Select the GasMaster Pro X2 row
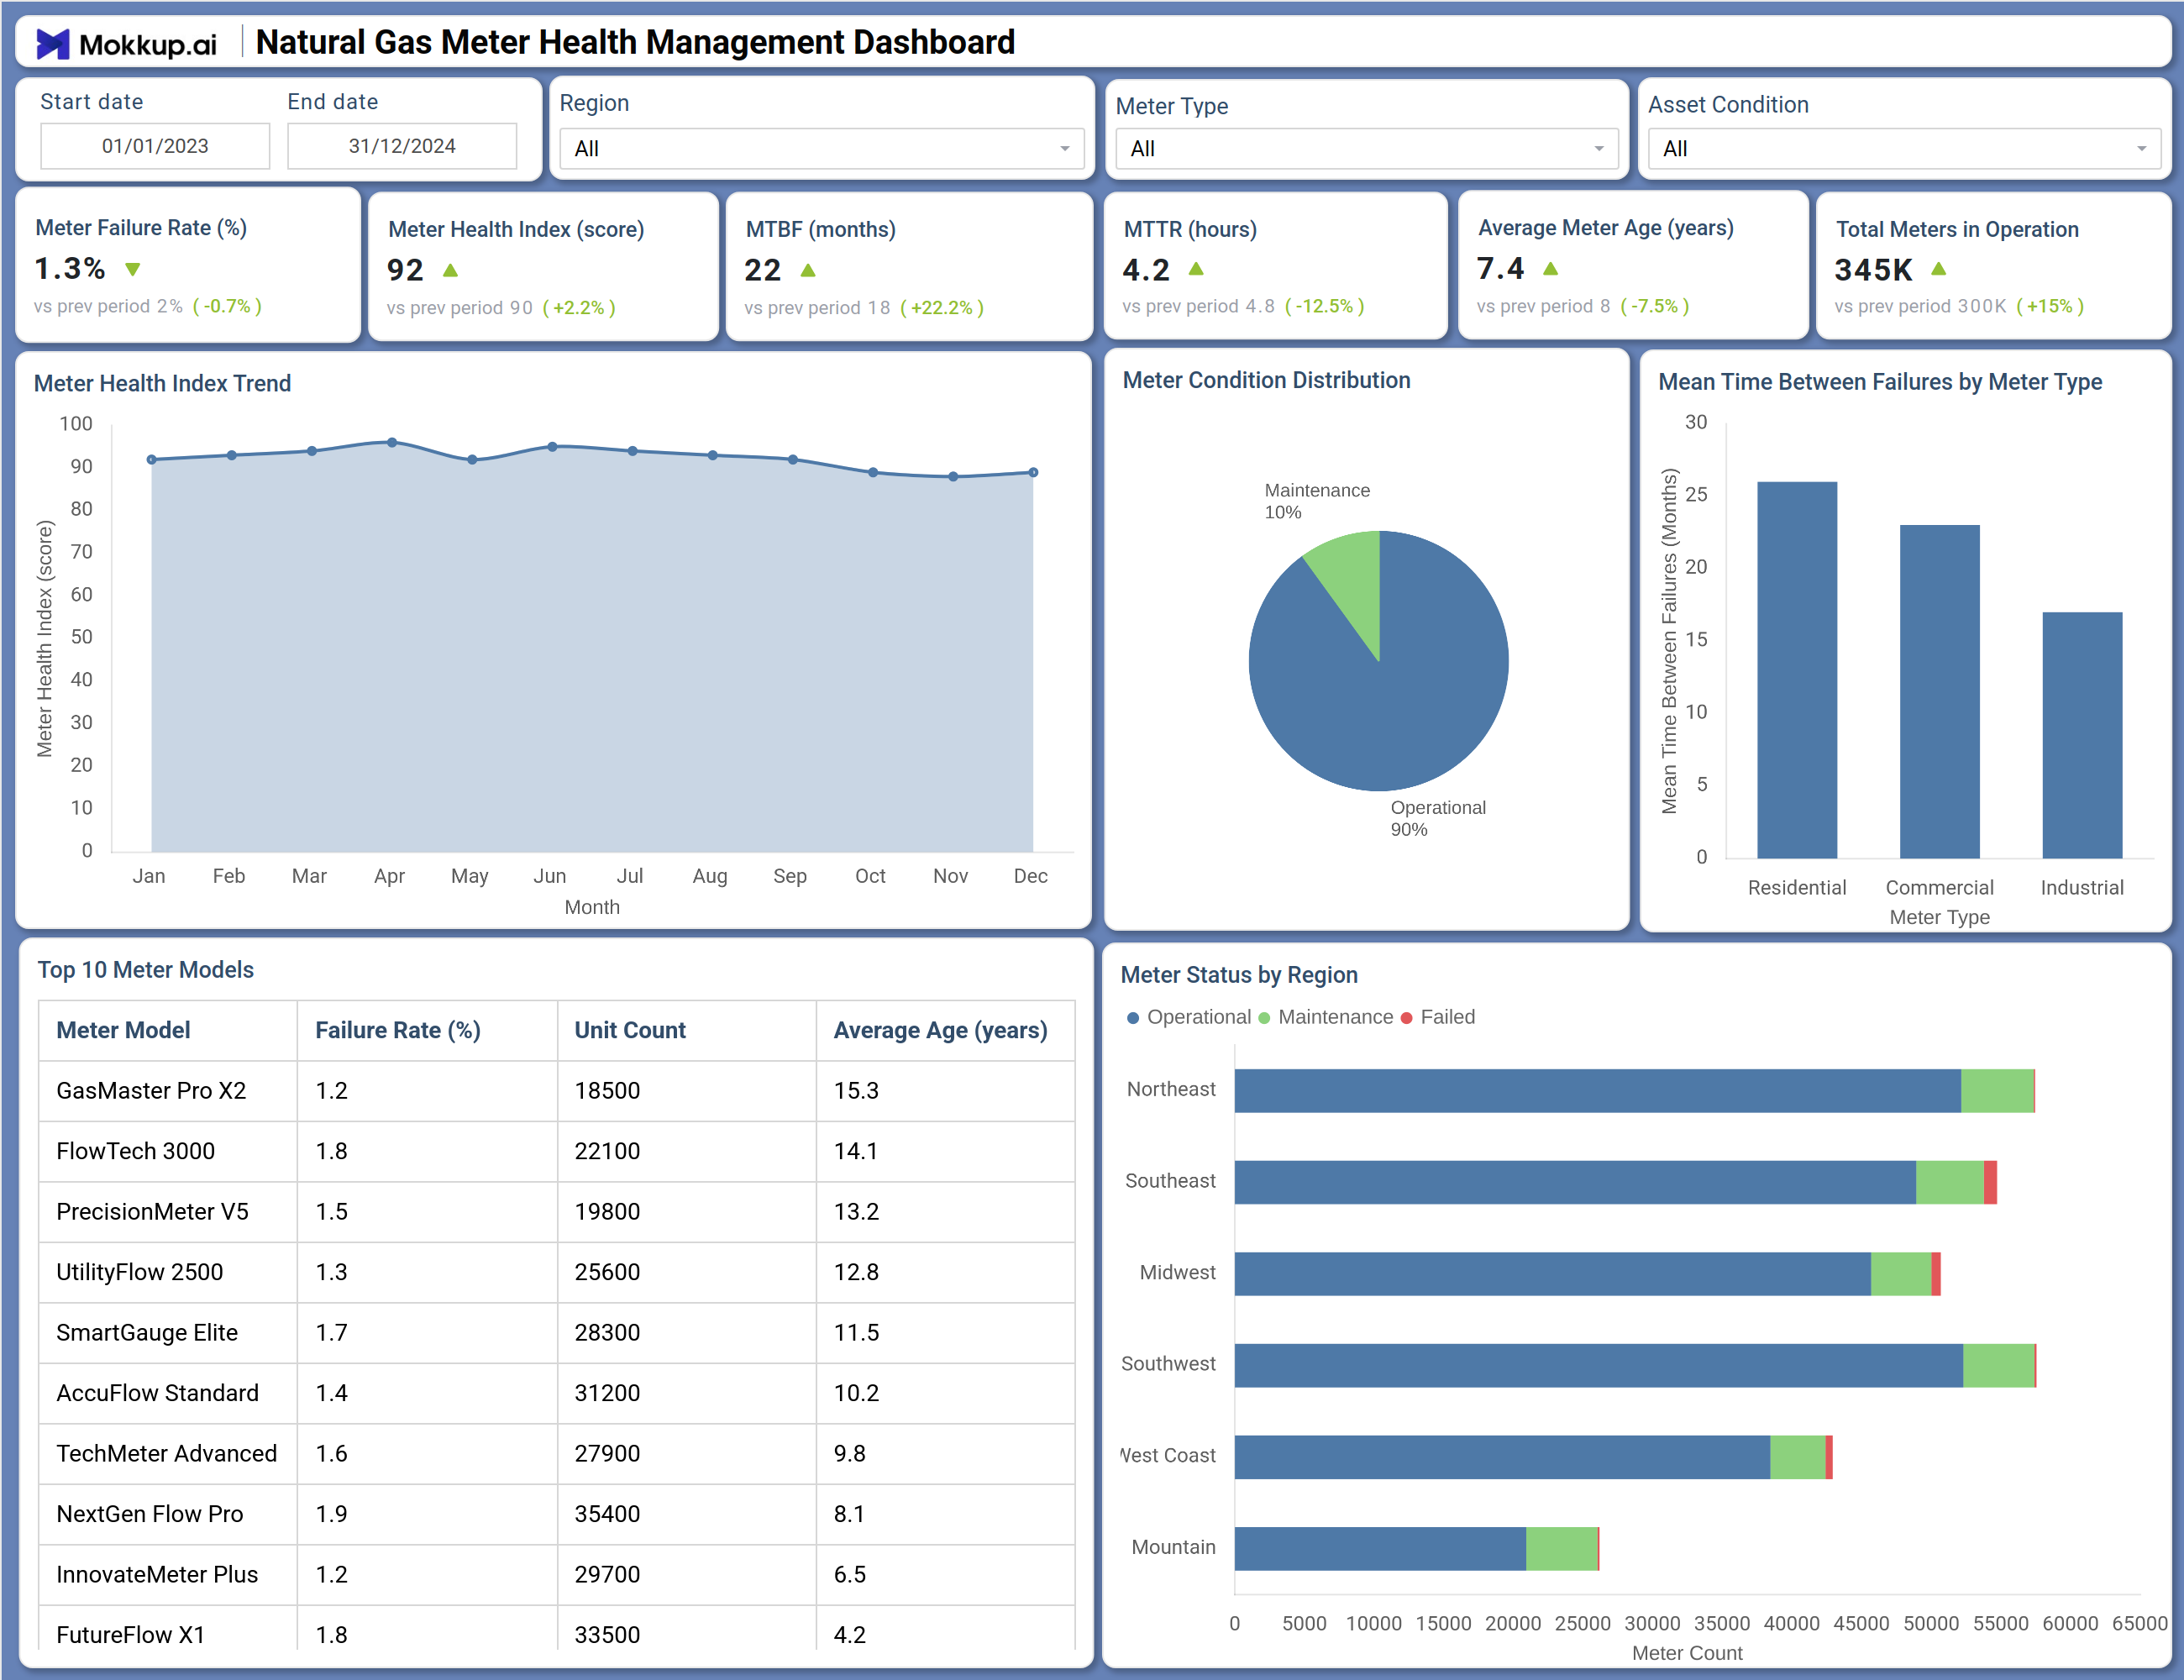The height and width of the screenshot is (1680, 2184). click(x=557, y=1091)
